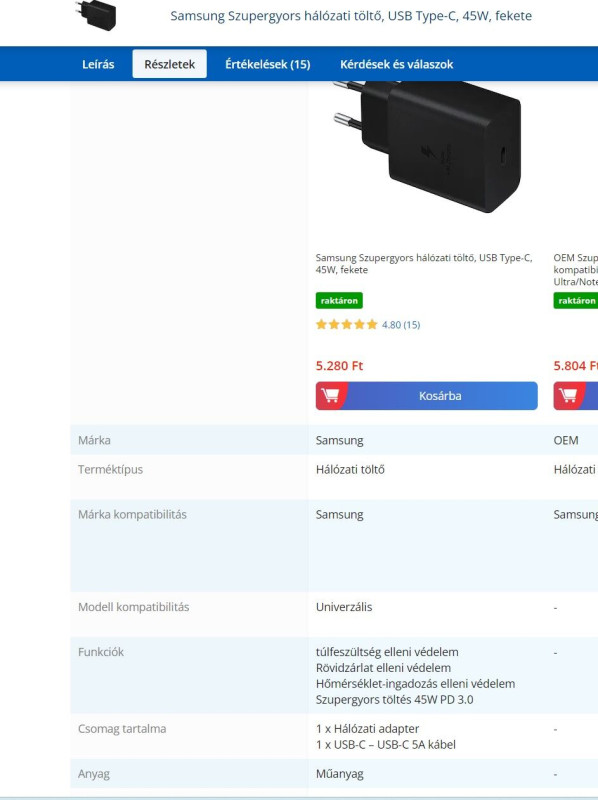Click the small charger thumbnail in header
The width and height of the screenshot is (598, 800).
click(96, 15)
